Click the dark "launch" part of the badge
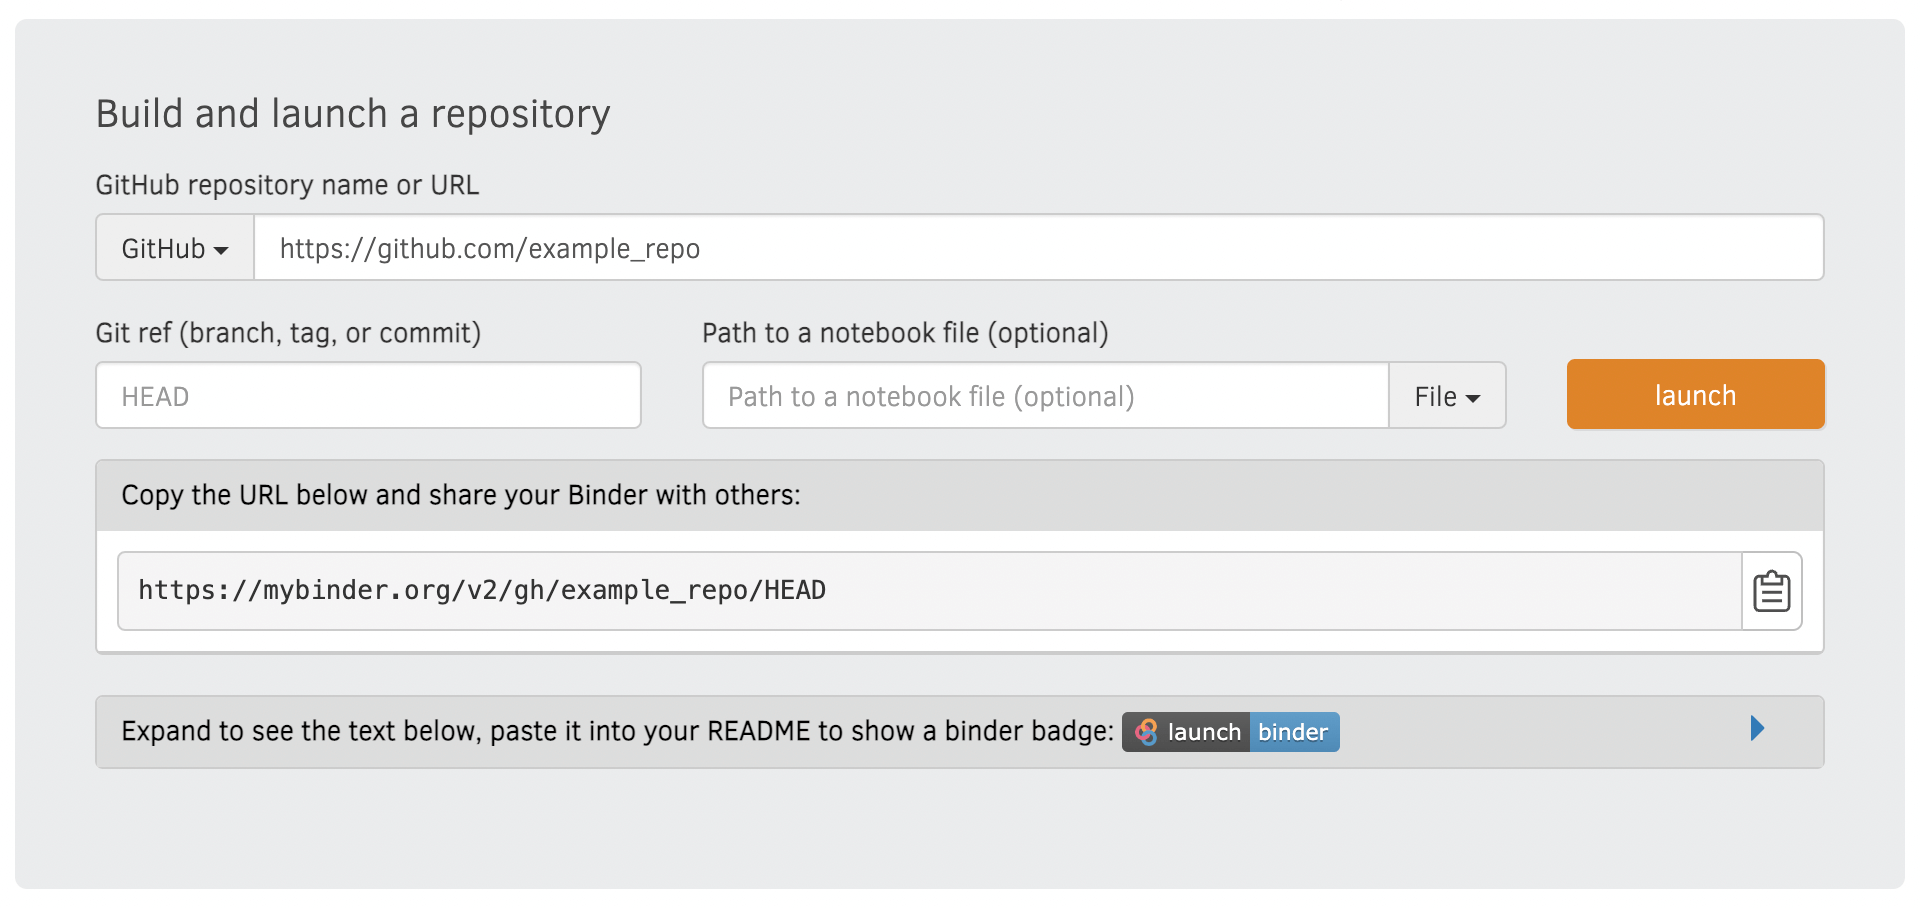 pyautogui.click(x=1186, y=732)
